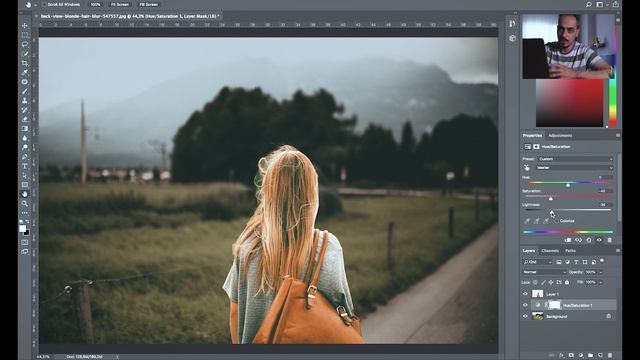
Task: Click the Fit Screen button
Action: tap(120, 4)
